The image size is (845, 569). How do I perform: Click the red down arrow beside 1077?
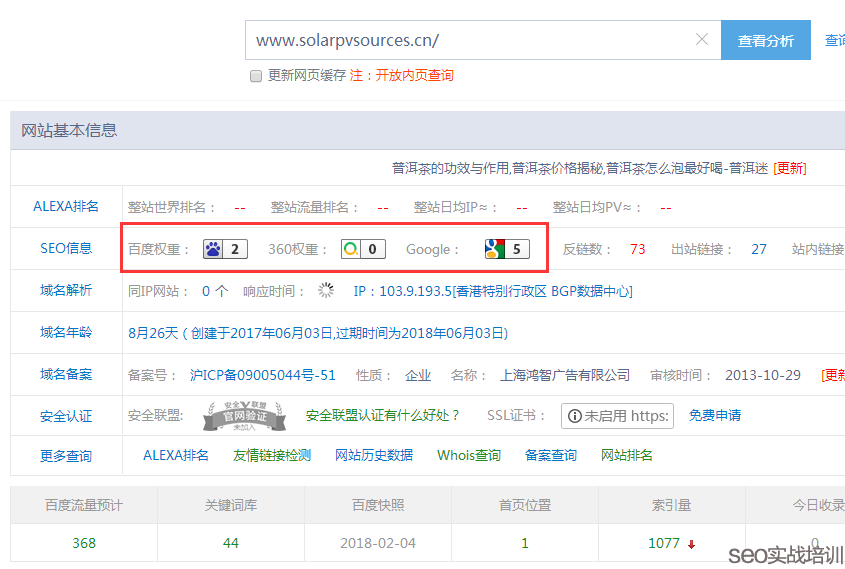[691, 544]
